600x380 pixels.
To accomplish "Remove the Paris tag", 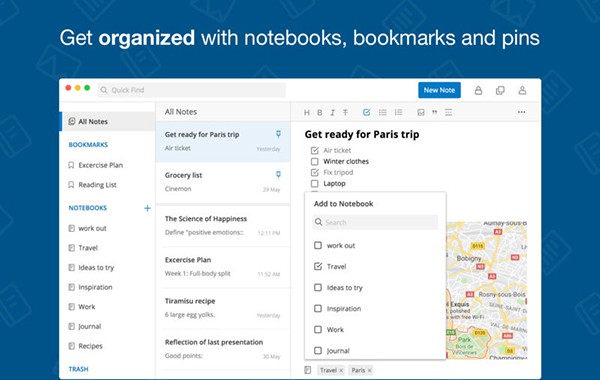I will point(369,370).
